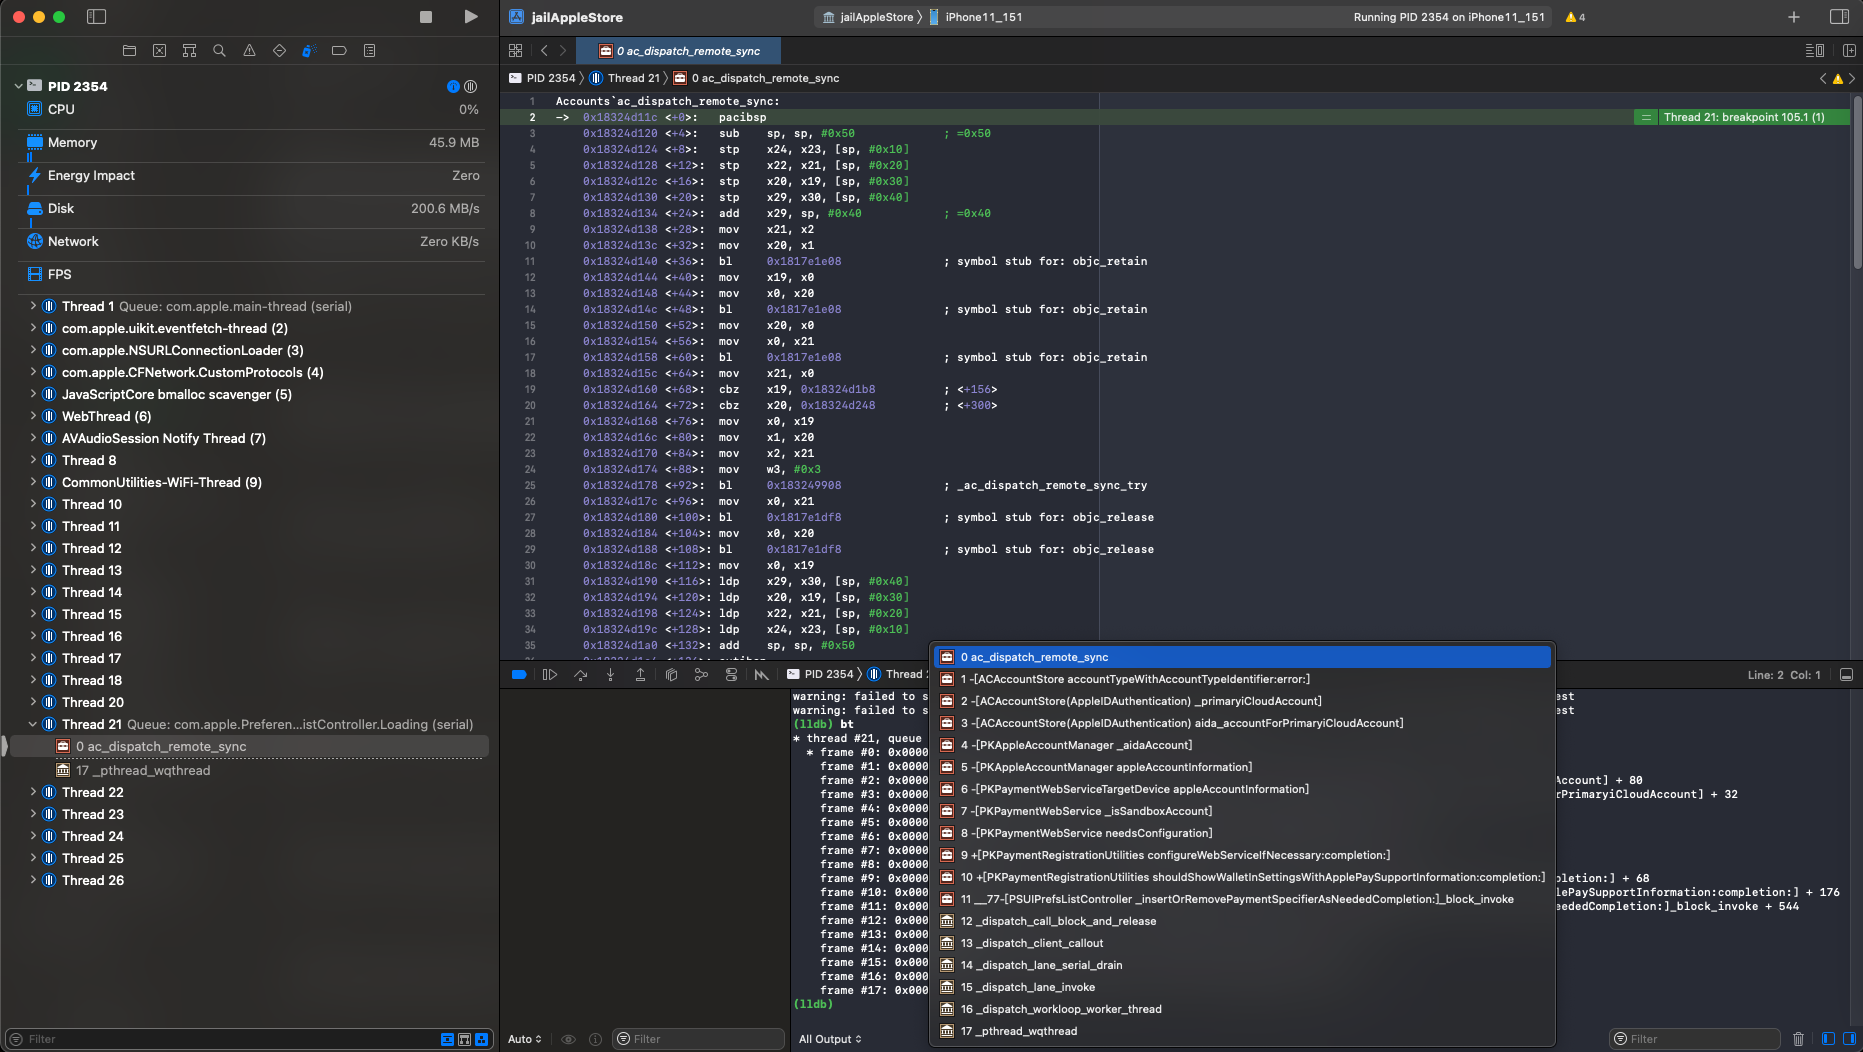1863x1052 pixels.
Task: Open the Project navigator folder icon
Action: pyautogui.click(x=129, y=50)
